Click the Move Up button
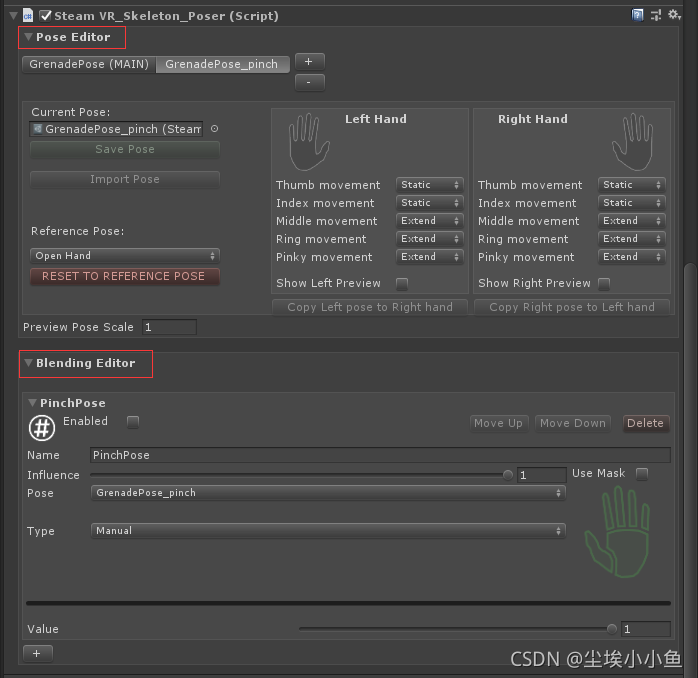Viewport: 698px width, 678px height. 499,423
